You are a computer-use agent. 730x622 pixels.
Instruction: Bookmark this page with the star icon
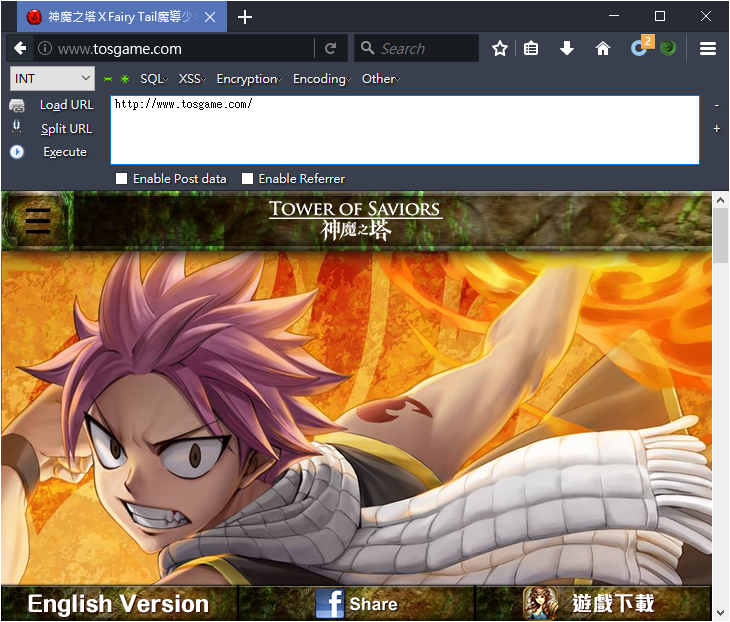tap(500, 48)
